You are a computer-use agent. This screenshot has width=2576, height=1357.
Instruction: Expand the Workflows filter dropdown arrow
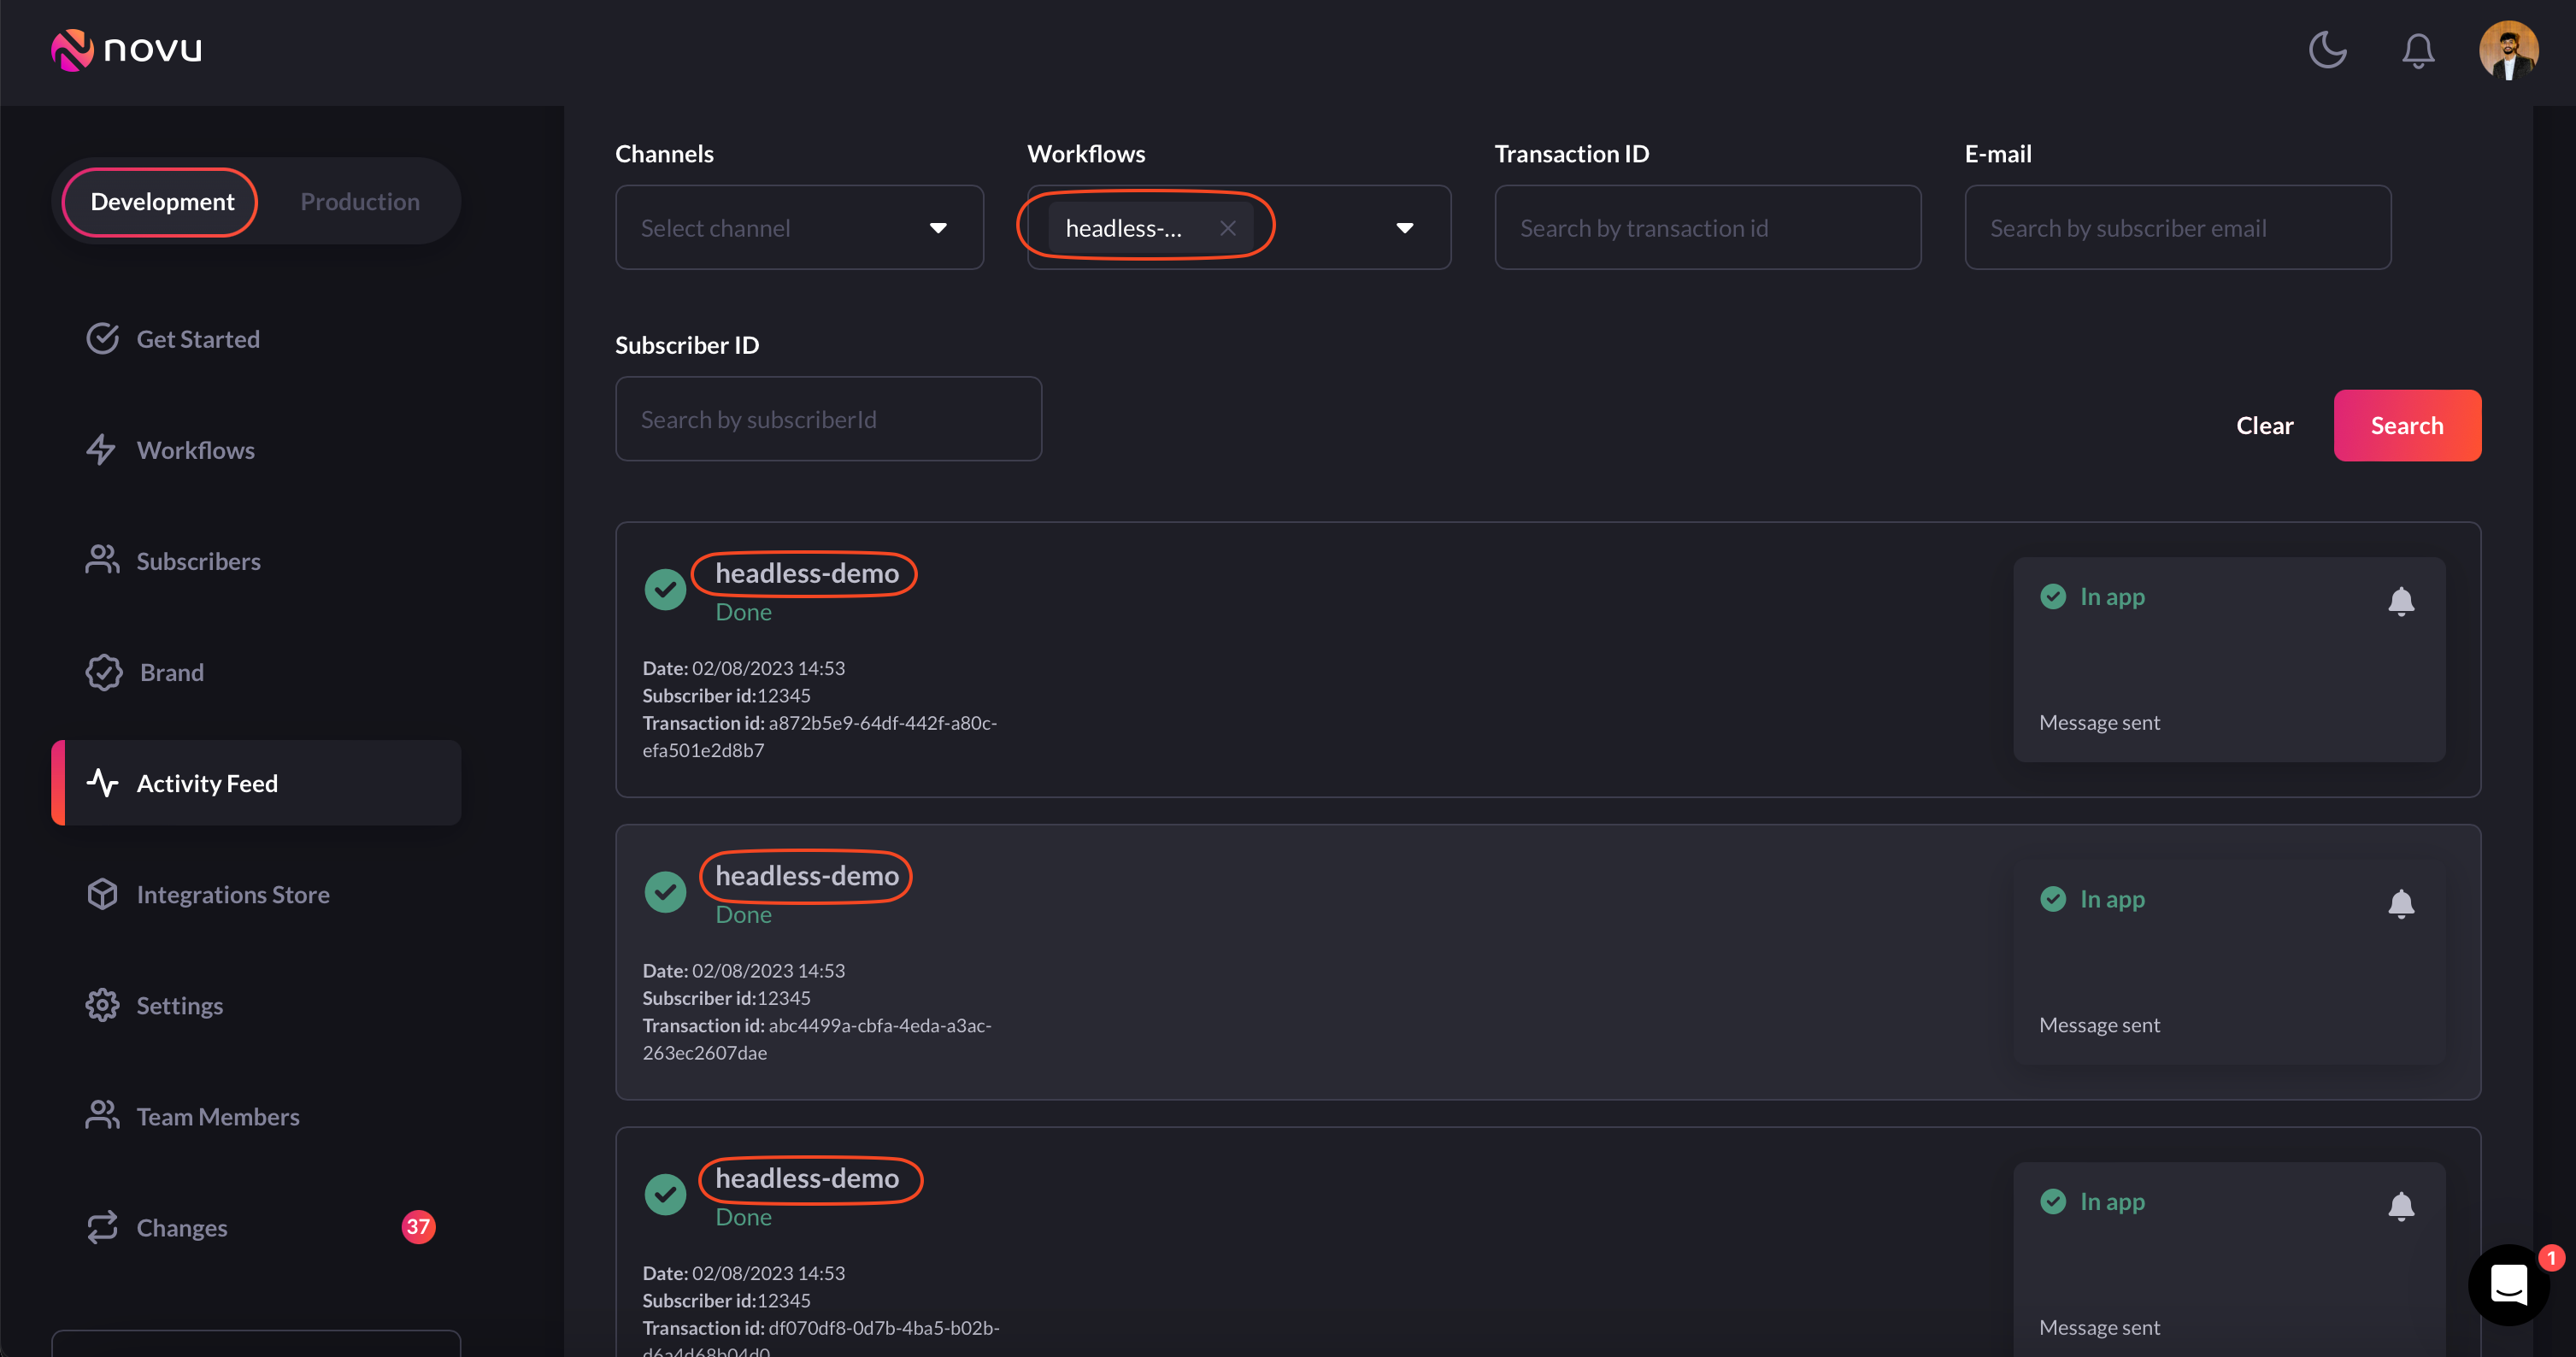click(1404, 228)
